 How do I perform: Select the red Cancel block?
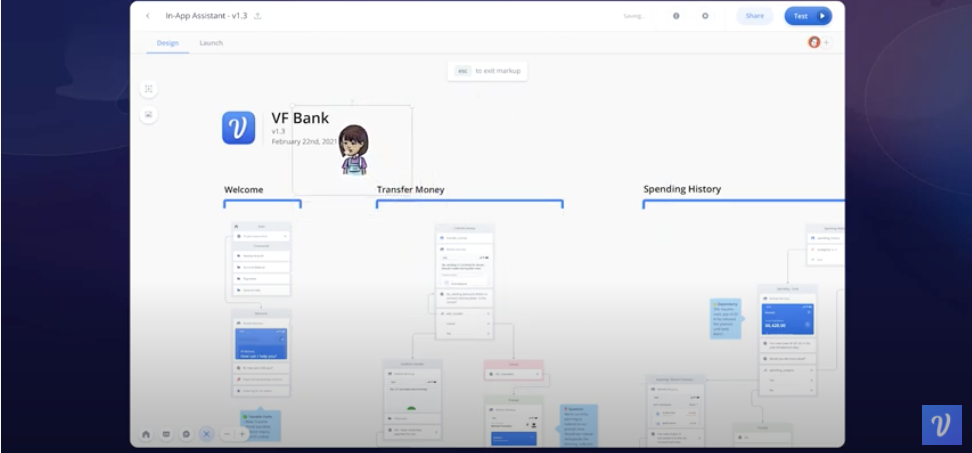[514, 370]
